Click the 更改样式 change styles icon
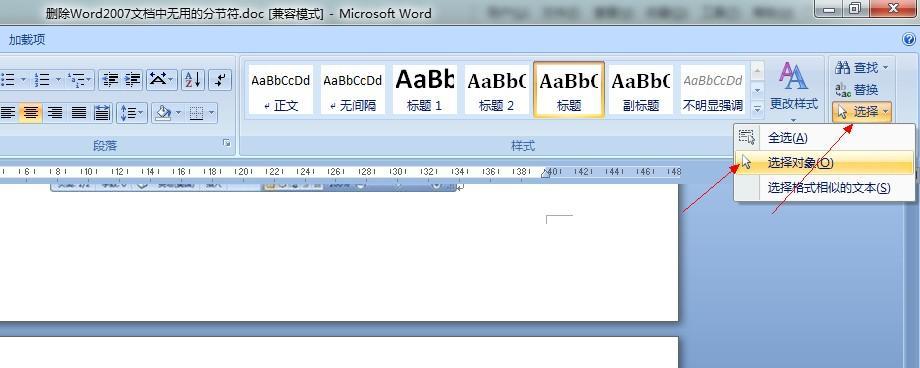This screenshot has width=920, height=368. click(x=793, y=88)
